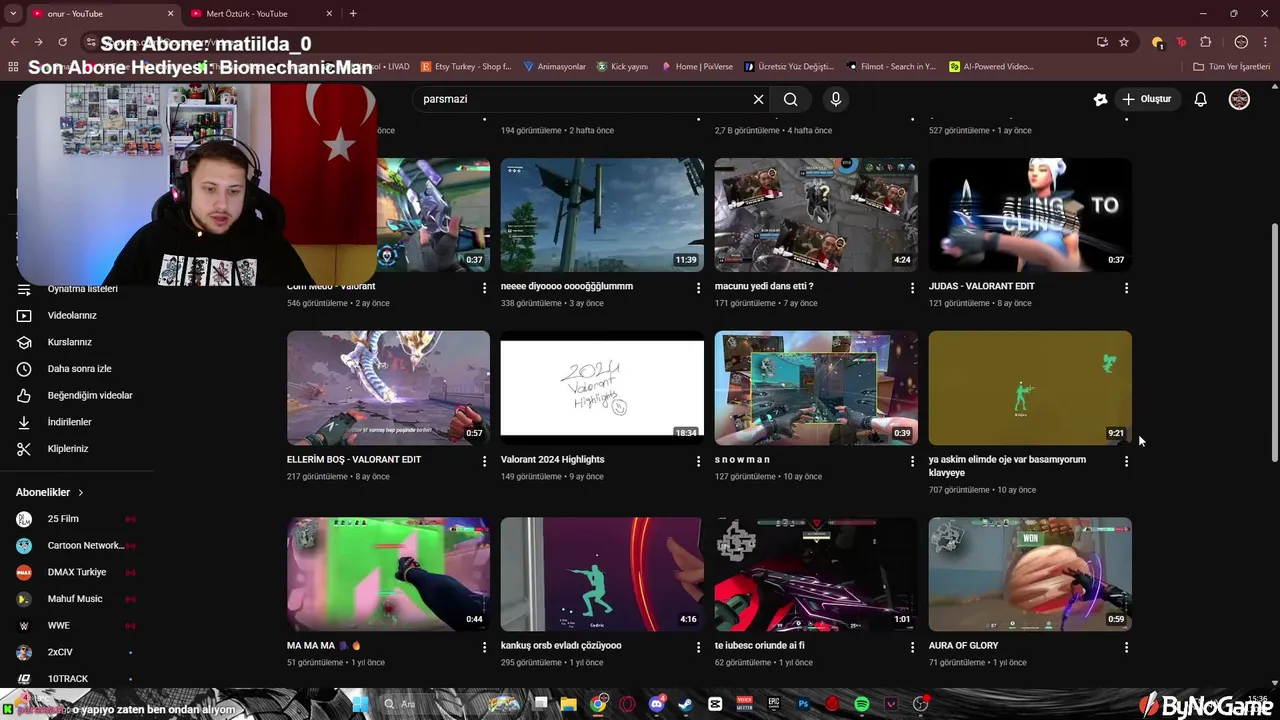Open Spotify from the taskbar

[x=862, y=704]
